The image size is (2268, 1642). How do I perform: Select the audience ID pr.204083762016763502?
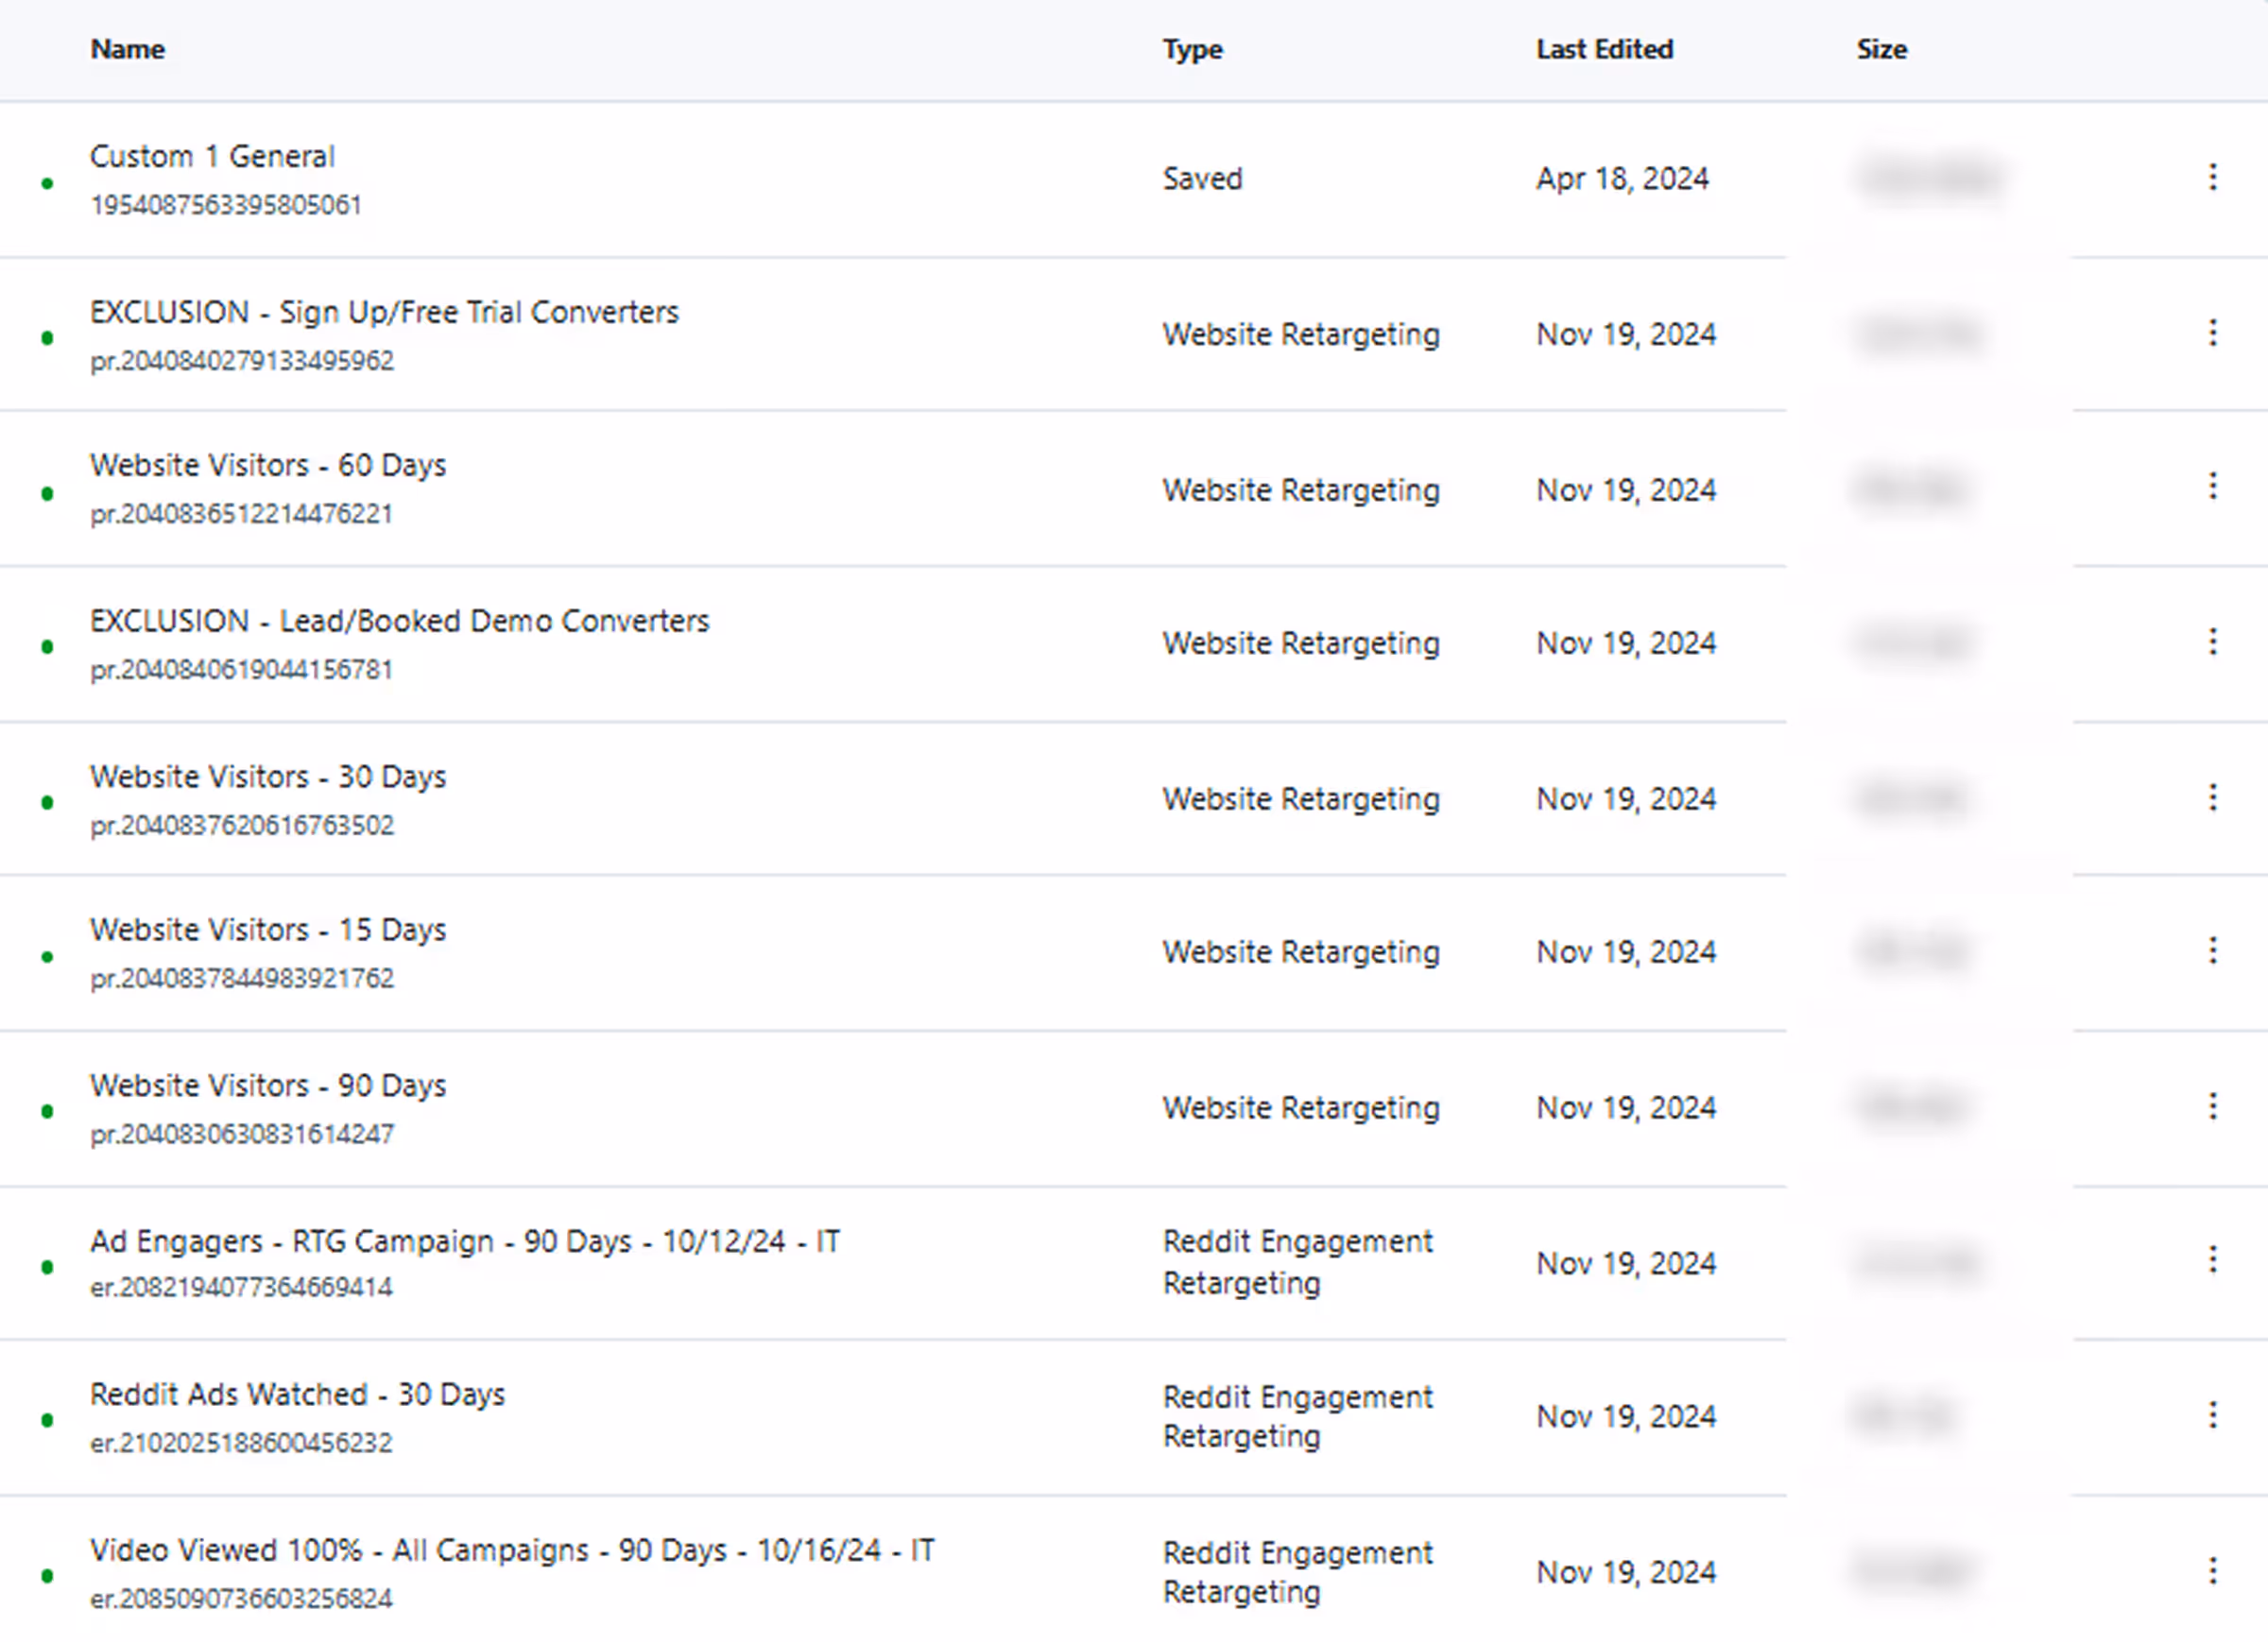coord(242,825)
